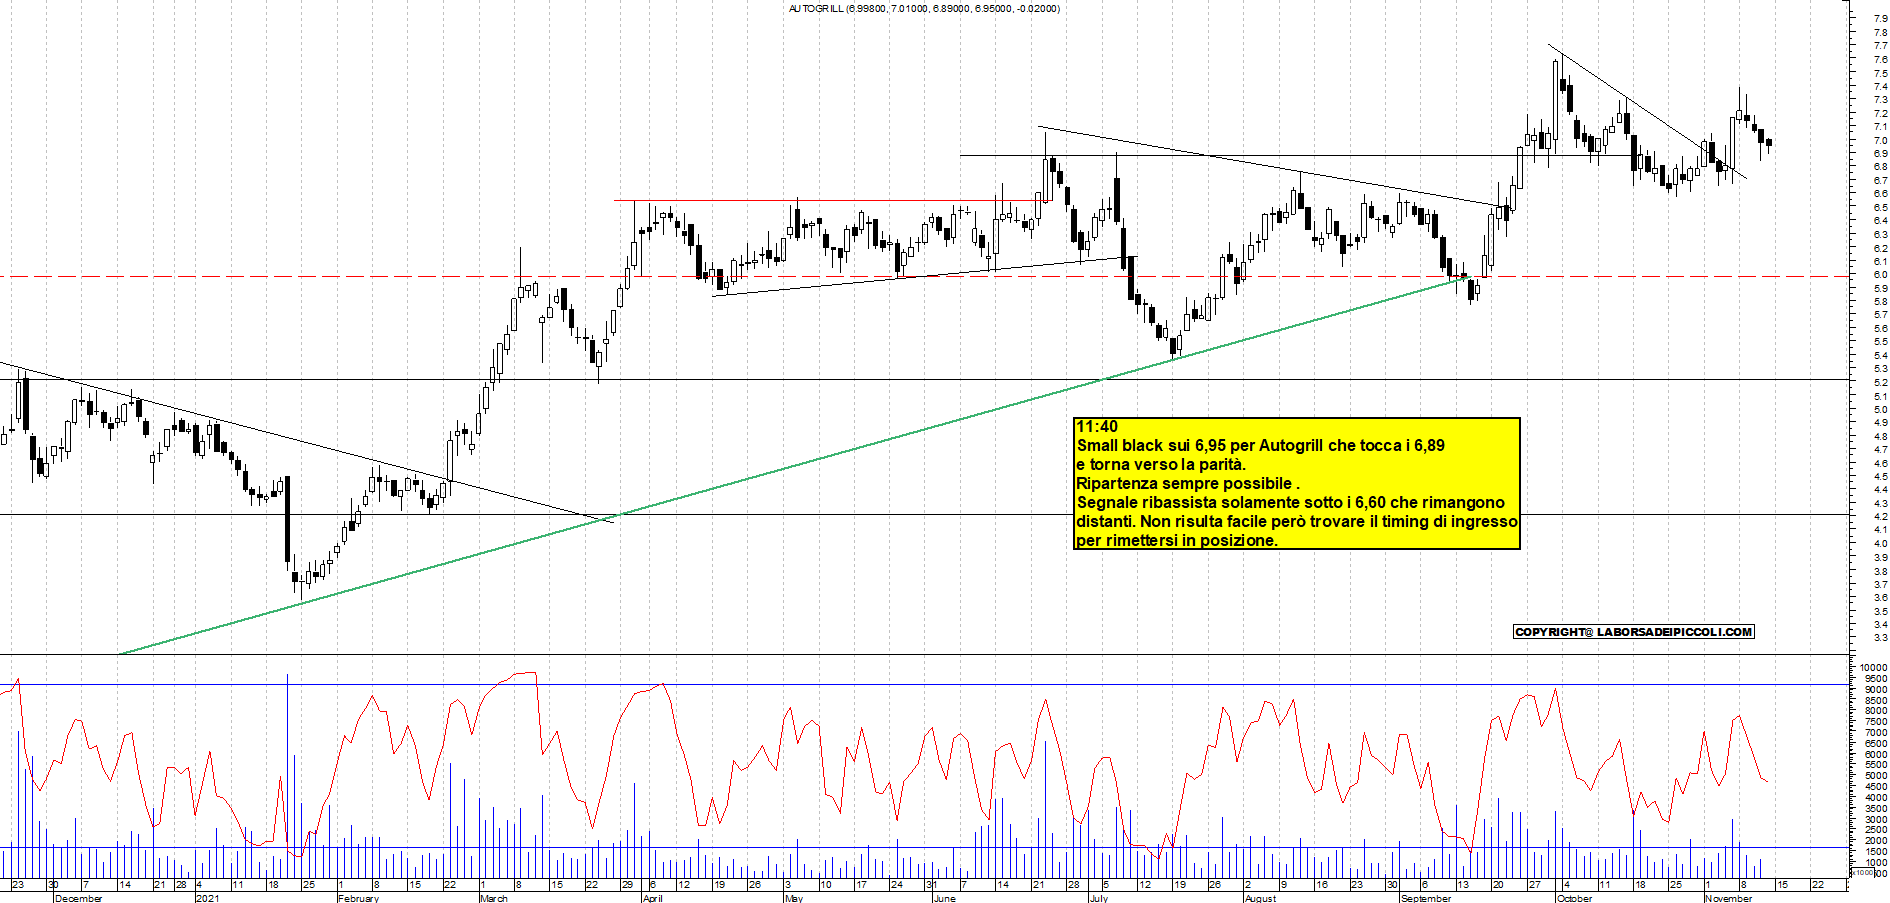Viewport: 1890px width, 903px height.
Task: Click the 7.9 value on the price axis
Action: click(1880, 18)
